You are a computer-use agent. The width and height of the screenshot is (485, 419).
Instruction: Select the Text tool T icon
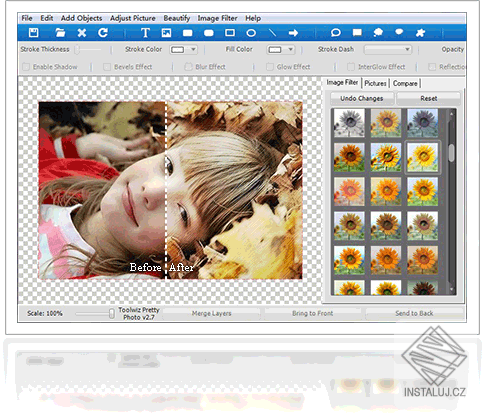145,33
